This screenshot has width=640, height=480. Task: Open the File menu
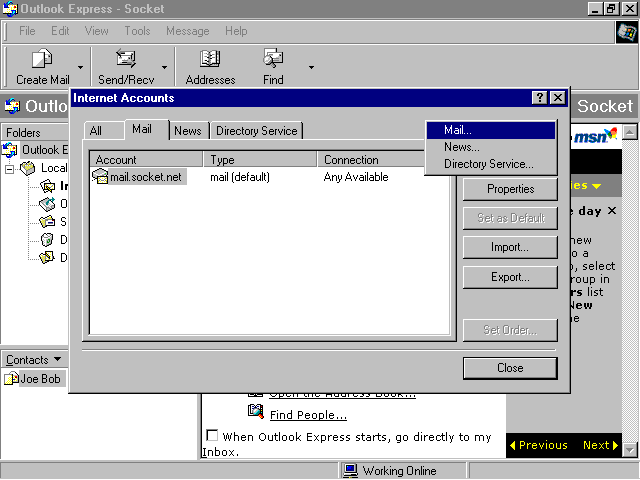27,31
